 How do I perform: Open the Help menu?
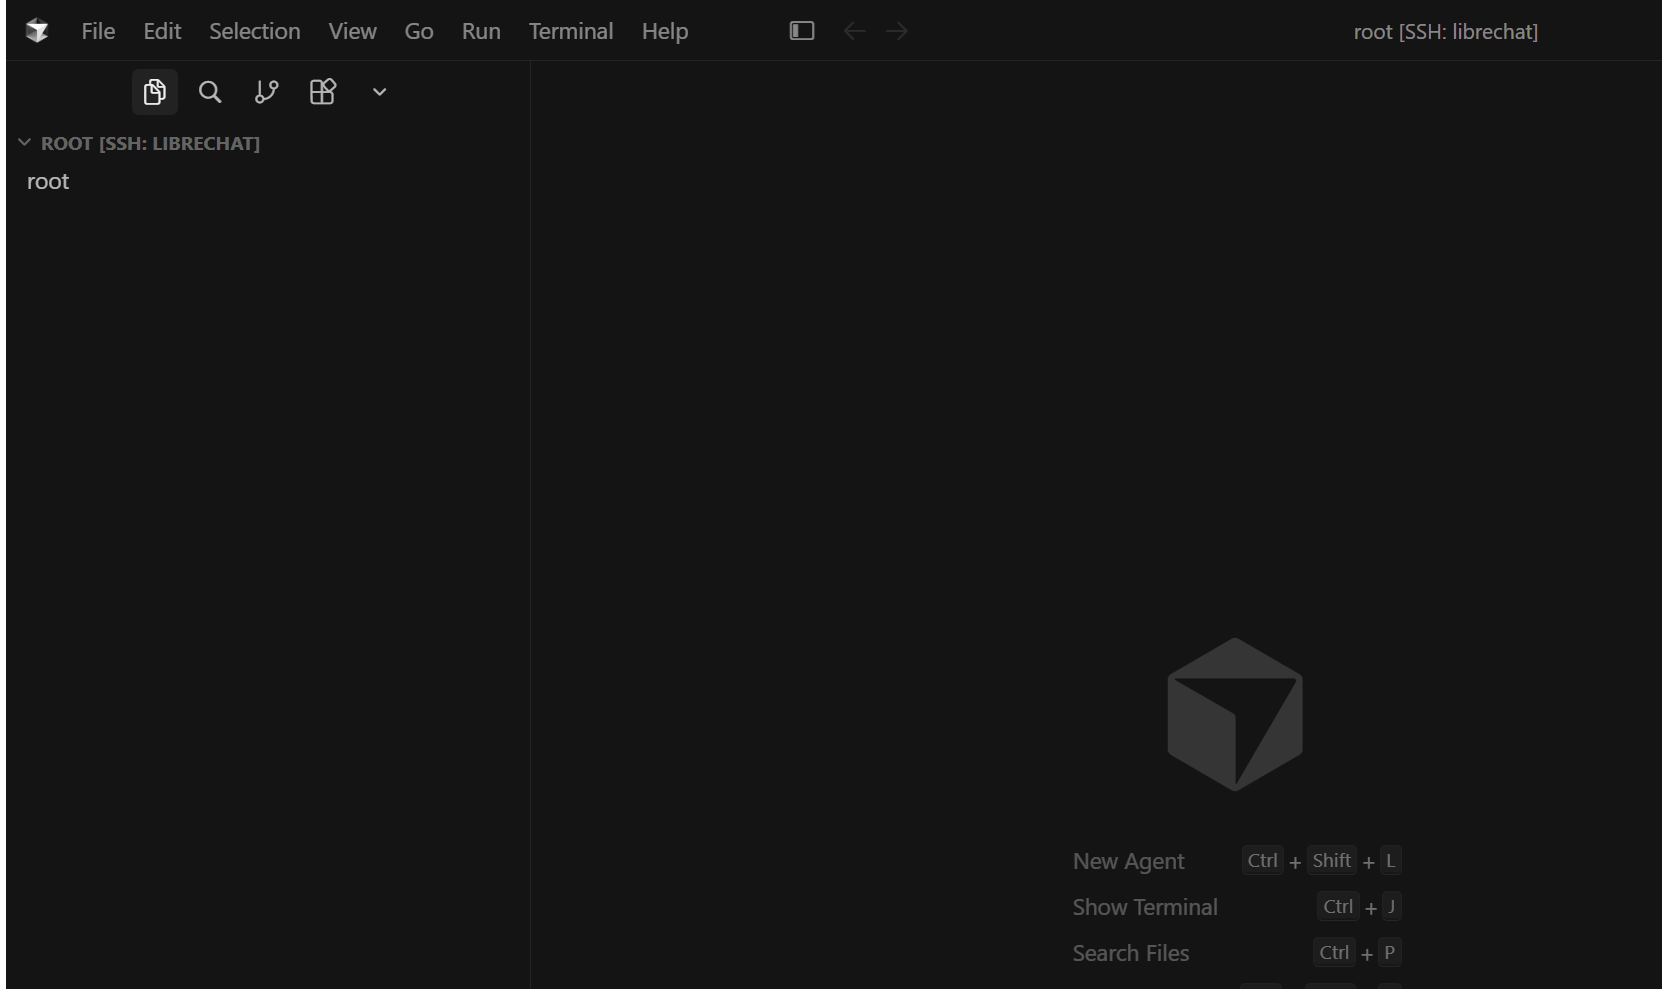(x=665, y=31)
